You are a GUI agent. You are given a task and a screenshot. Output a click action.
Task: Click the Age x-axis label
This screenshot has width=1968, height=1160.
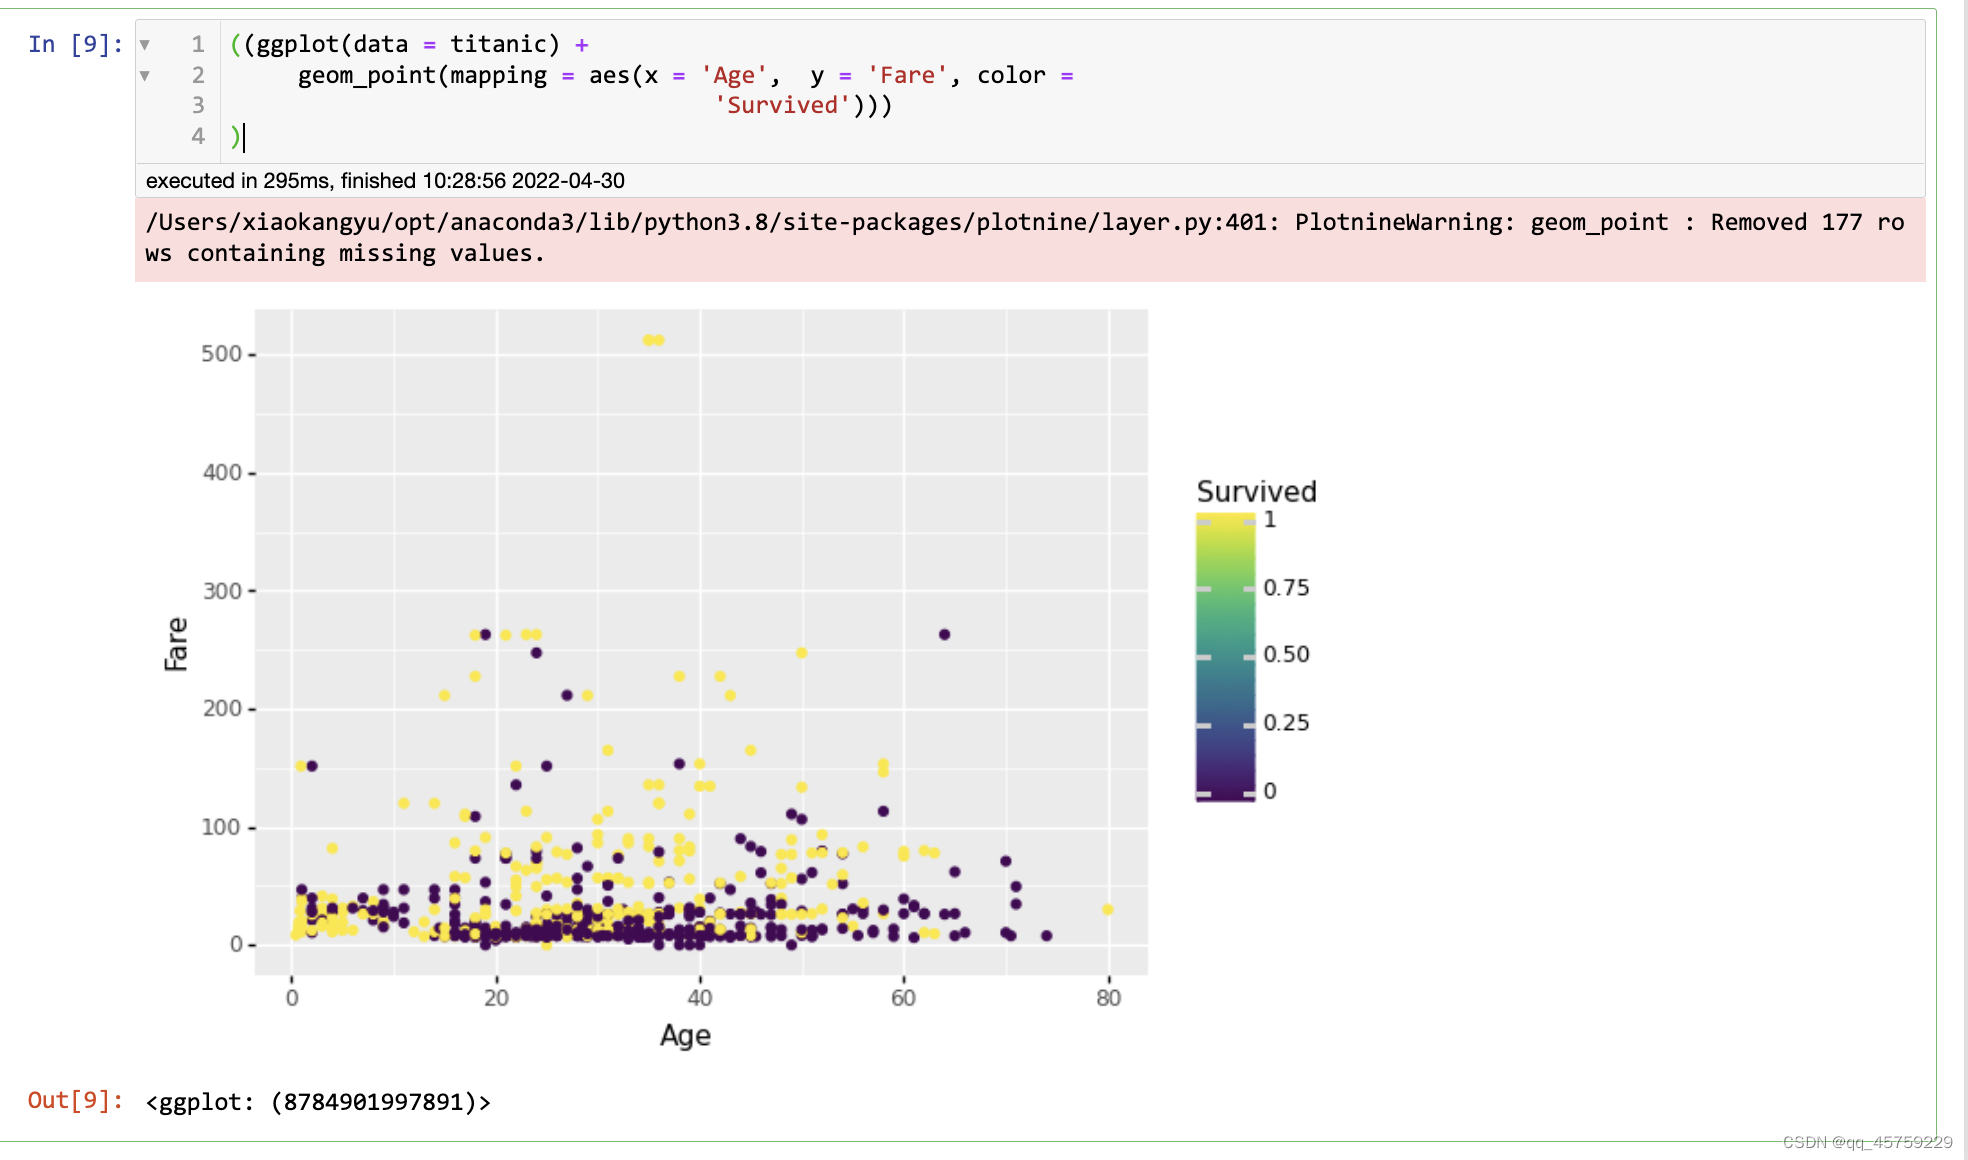point(685,1036)
